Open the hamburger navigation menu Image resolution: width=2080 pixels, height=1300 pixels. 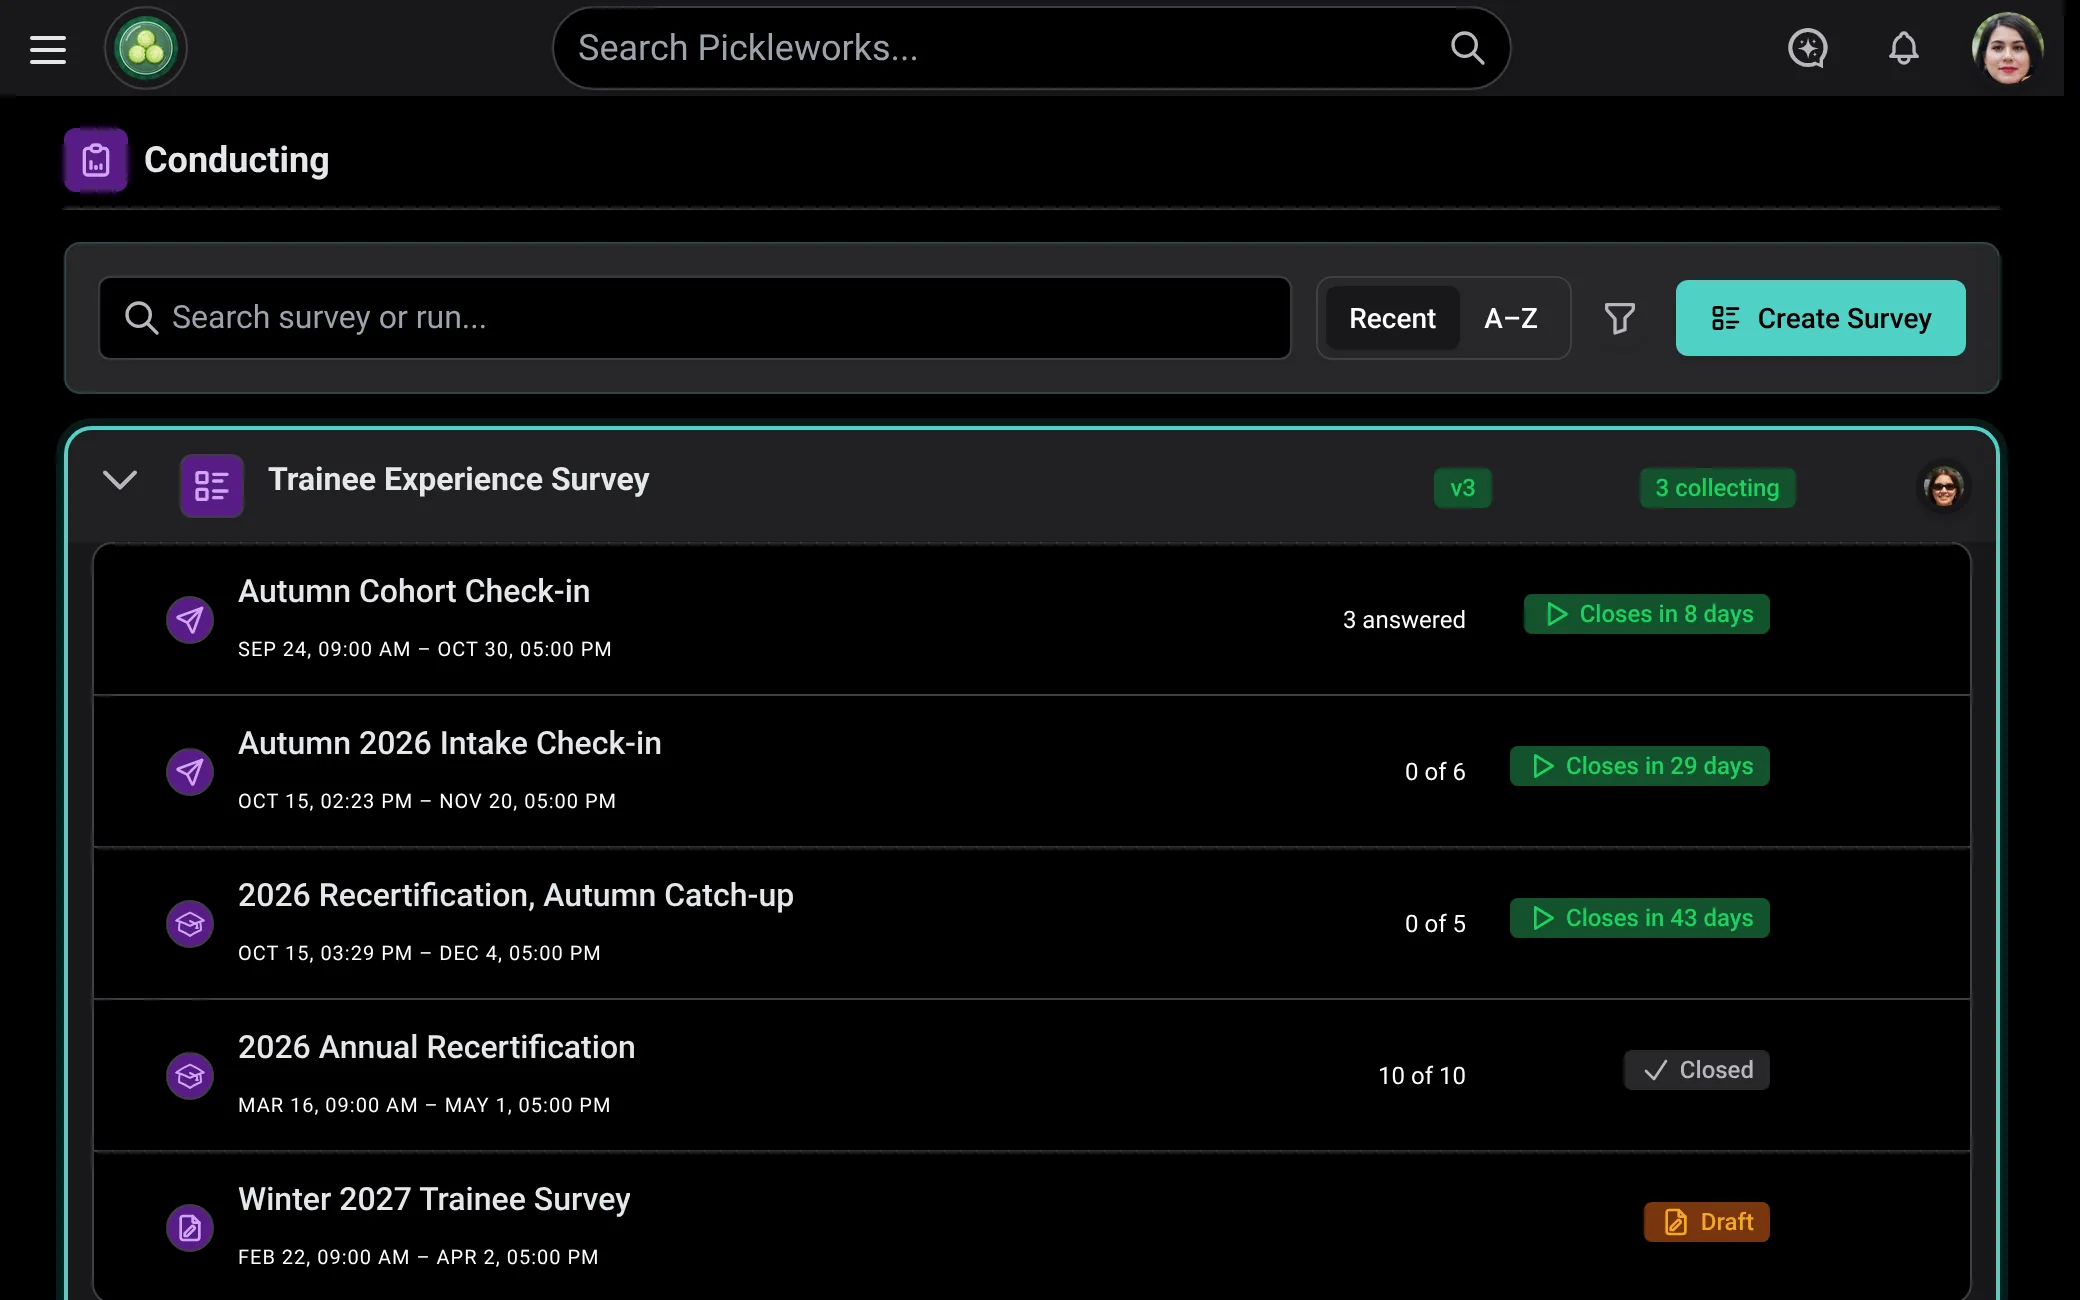[x=48, y=48]
